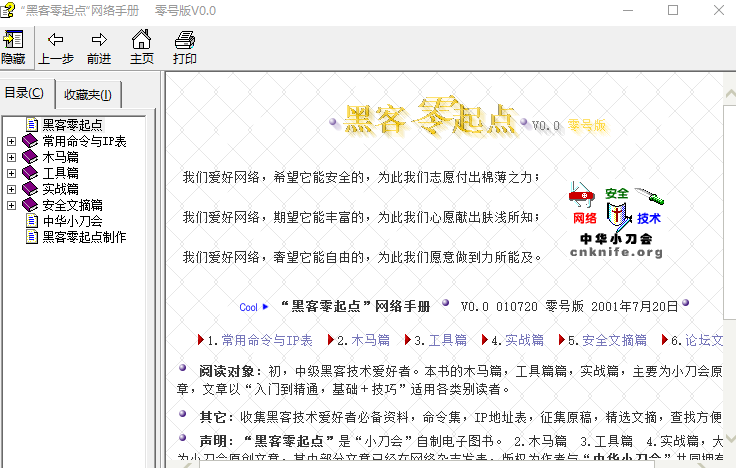Click the purple book icon beside 木马篇

30,157
